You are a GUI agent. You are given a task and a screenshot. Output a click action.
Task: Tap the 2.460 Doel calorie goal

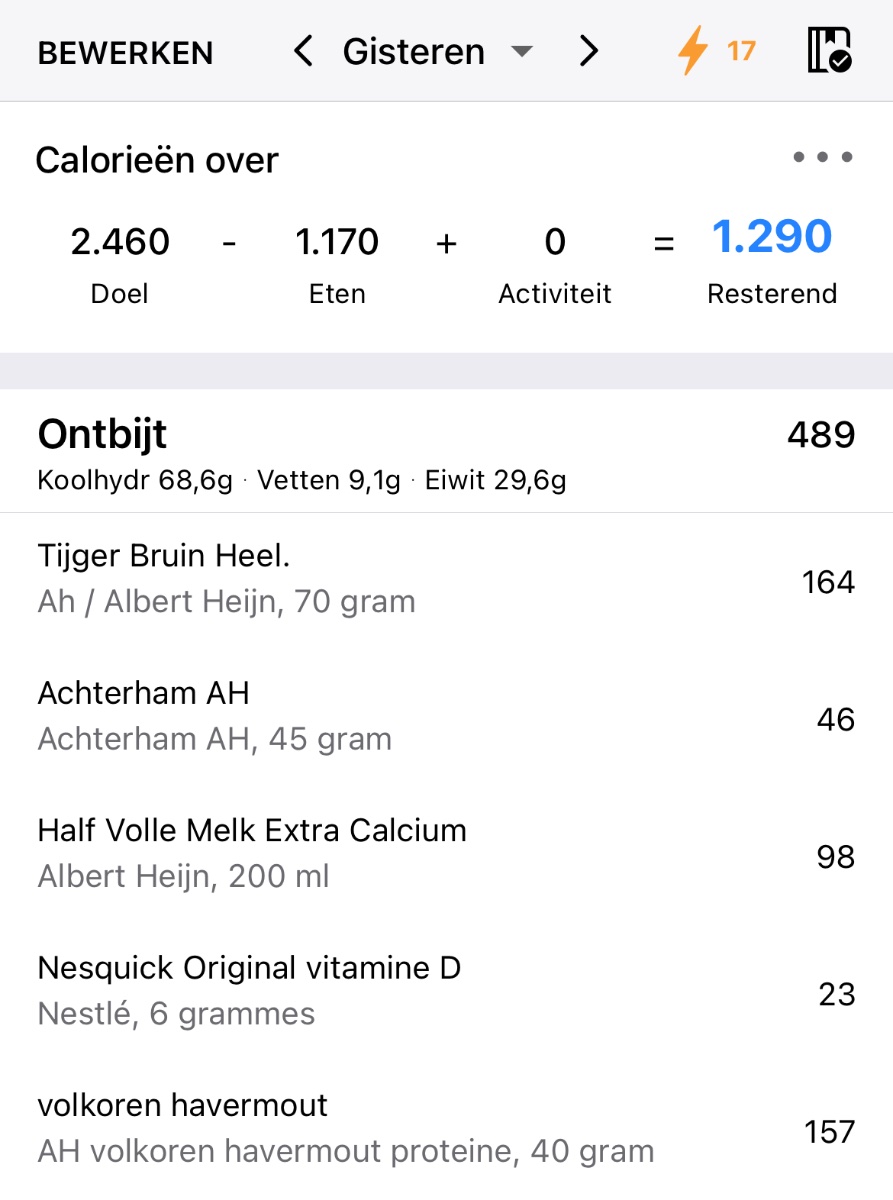(x=120, y=243)
